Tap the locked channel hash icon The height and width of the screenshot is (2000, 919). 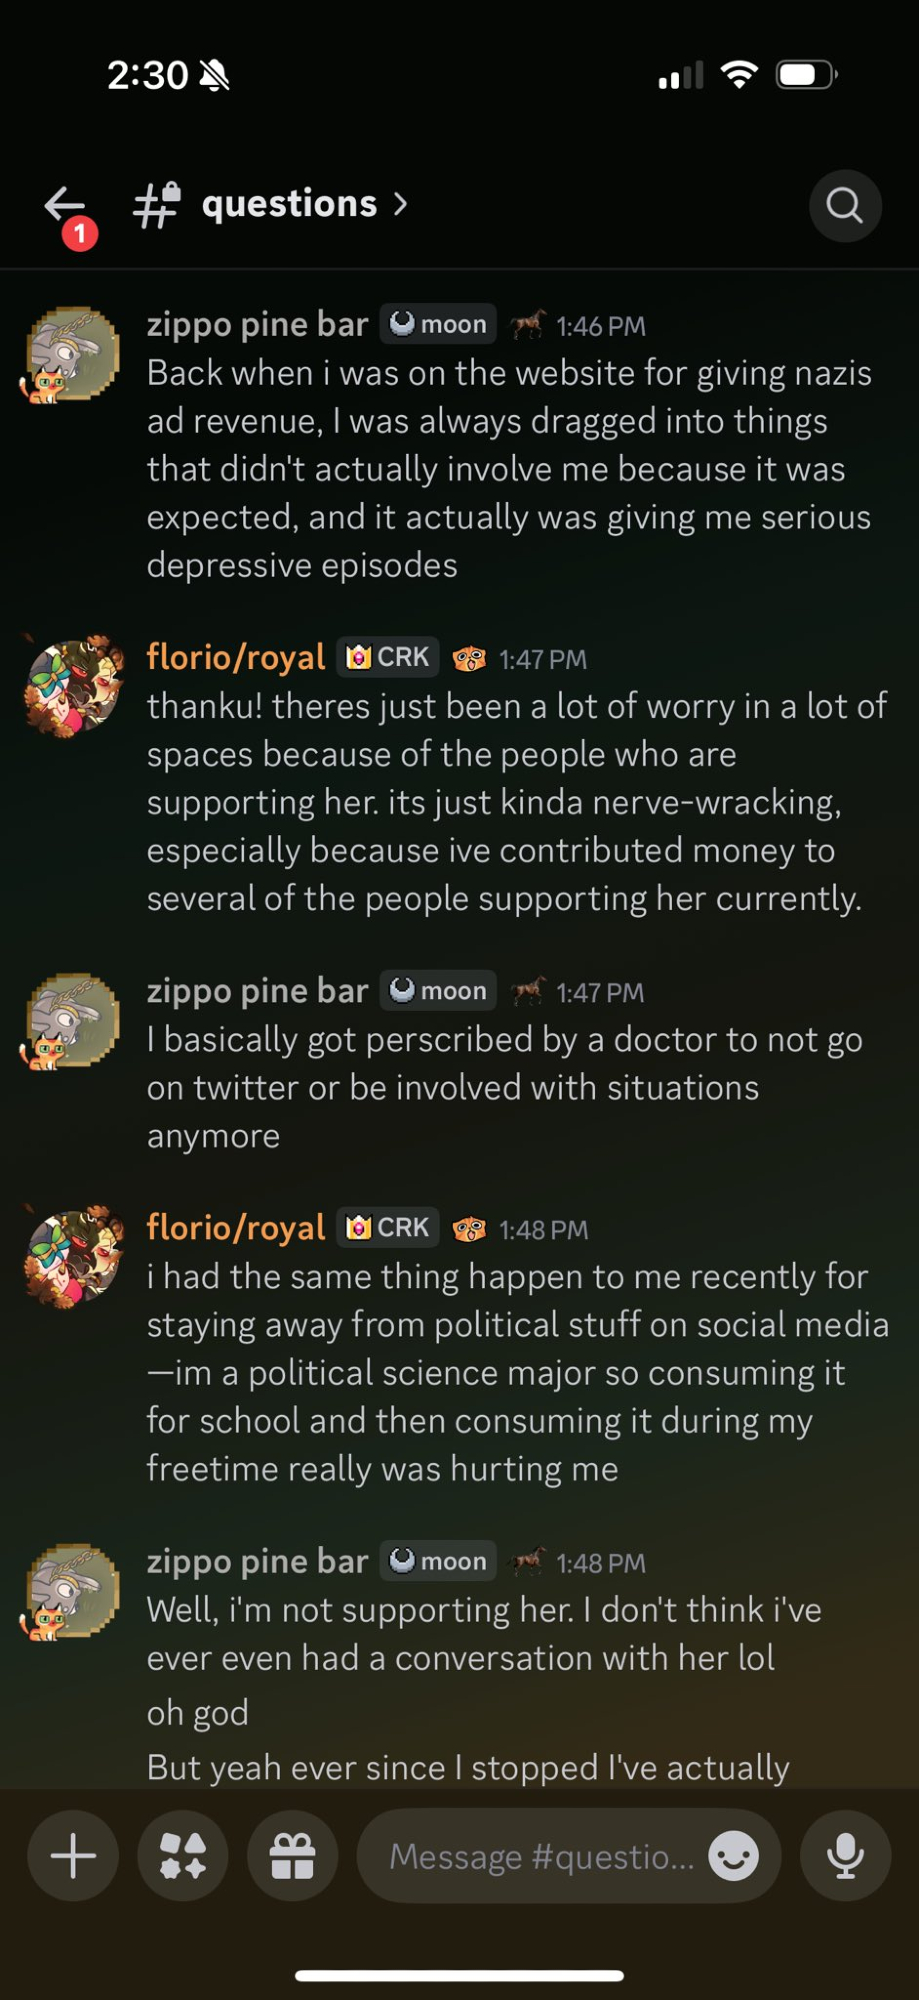pyautogui.click(x=157, y=205)
